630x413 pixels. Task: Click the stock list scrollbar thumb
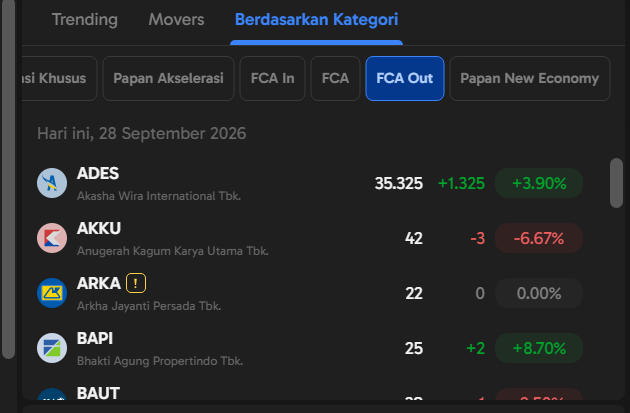616,183
